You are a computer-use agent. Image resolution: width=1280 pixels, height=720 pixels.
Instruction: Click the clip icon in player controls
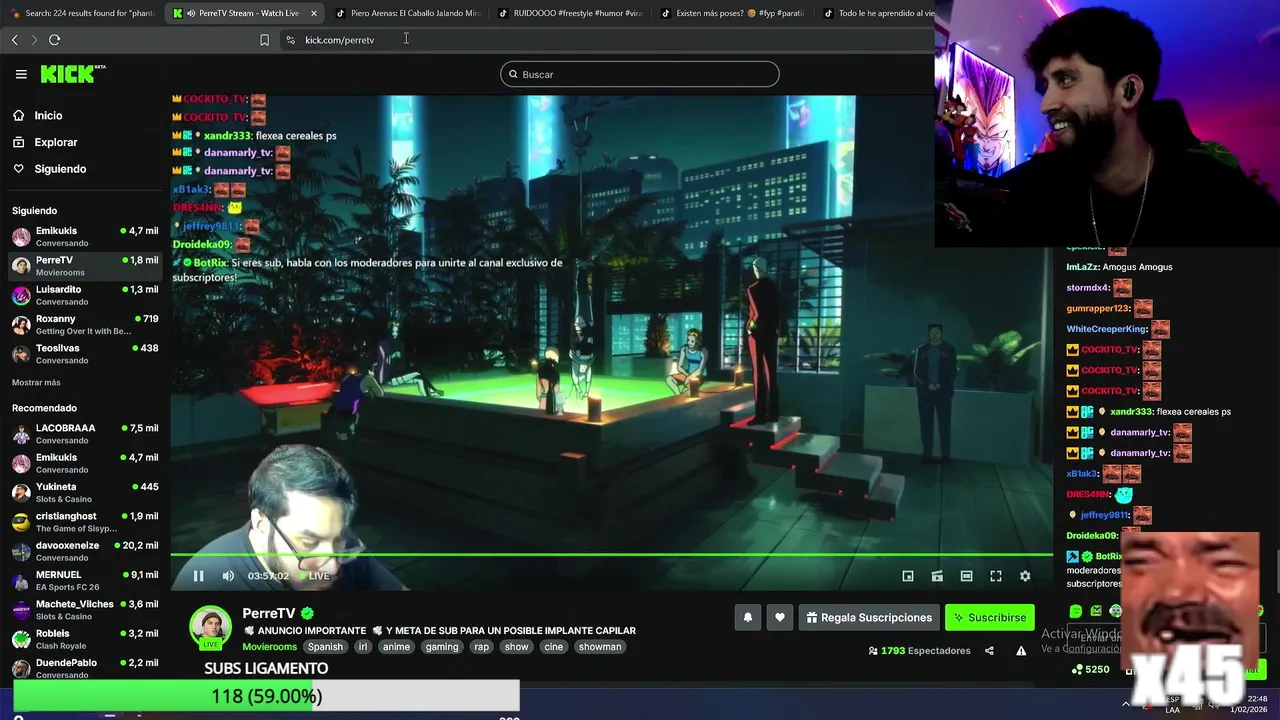937,576
